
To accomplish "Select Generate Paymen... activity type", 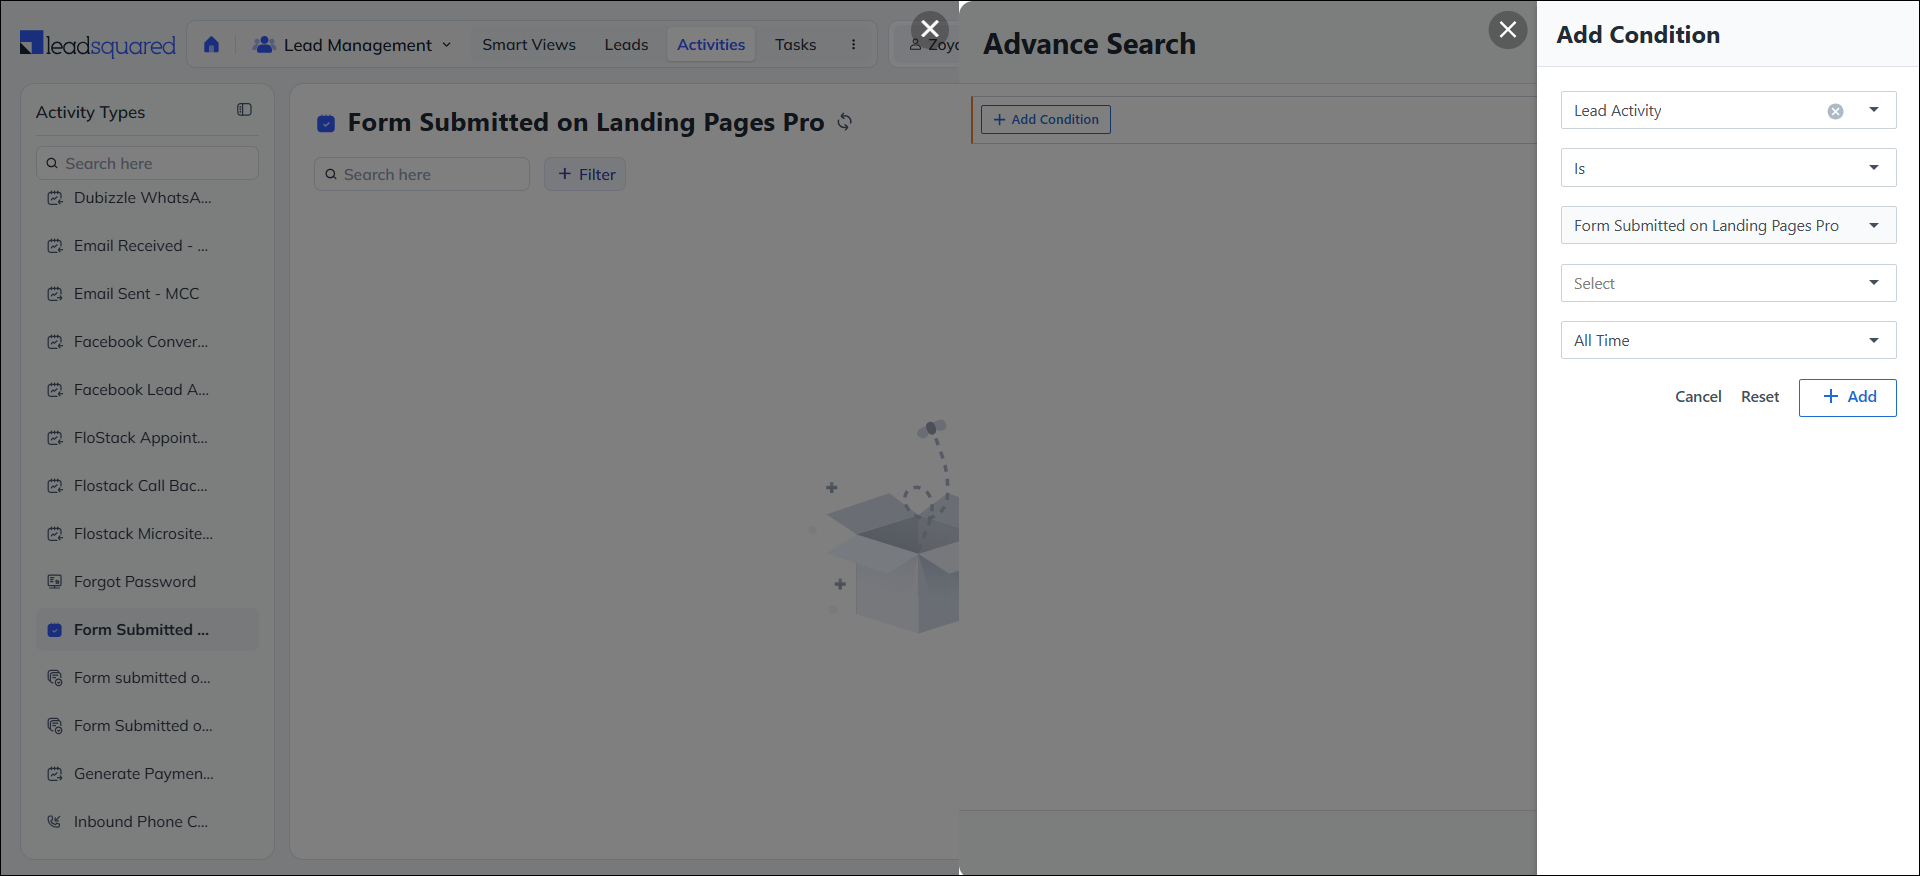I will pyautogui.click(x=147, y=774).
